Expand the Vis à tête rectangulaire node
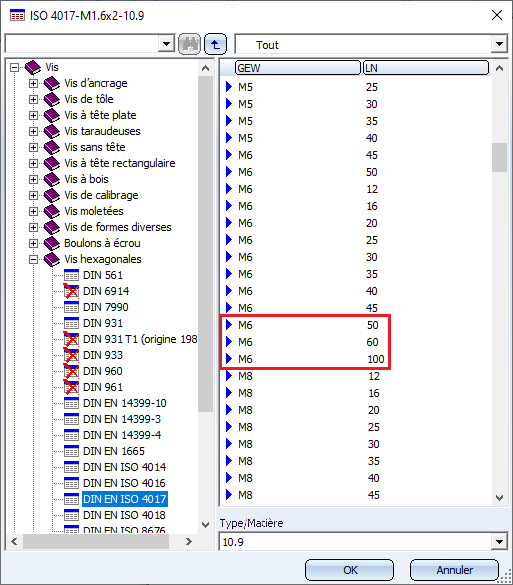The image size is (513, 585). coord(33,164)
